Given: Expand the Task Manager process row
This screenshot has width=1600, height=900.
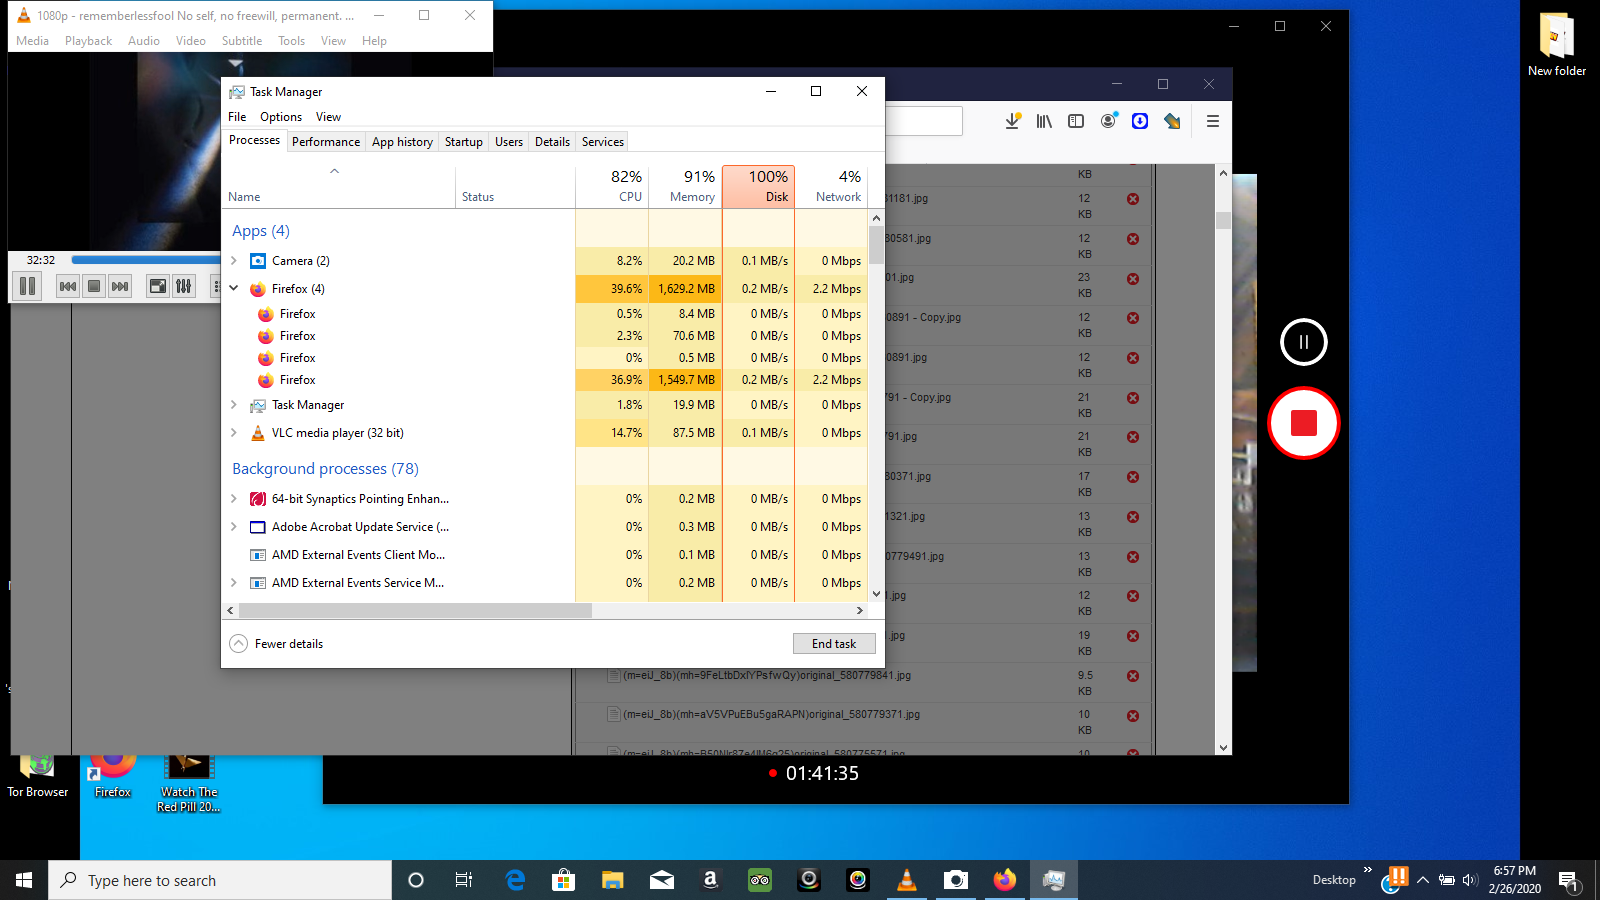Looking at the screenshot, I should pos(234,405).
